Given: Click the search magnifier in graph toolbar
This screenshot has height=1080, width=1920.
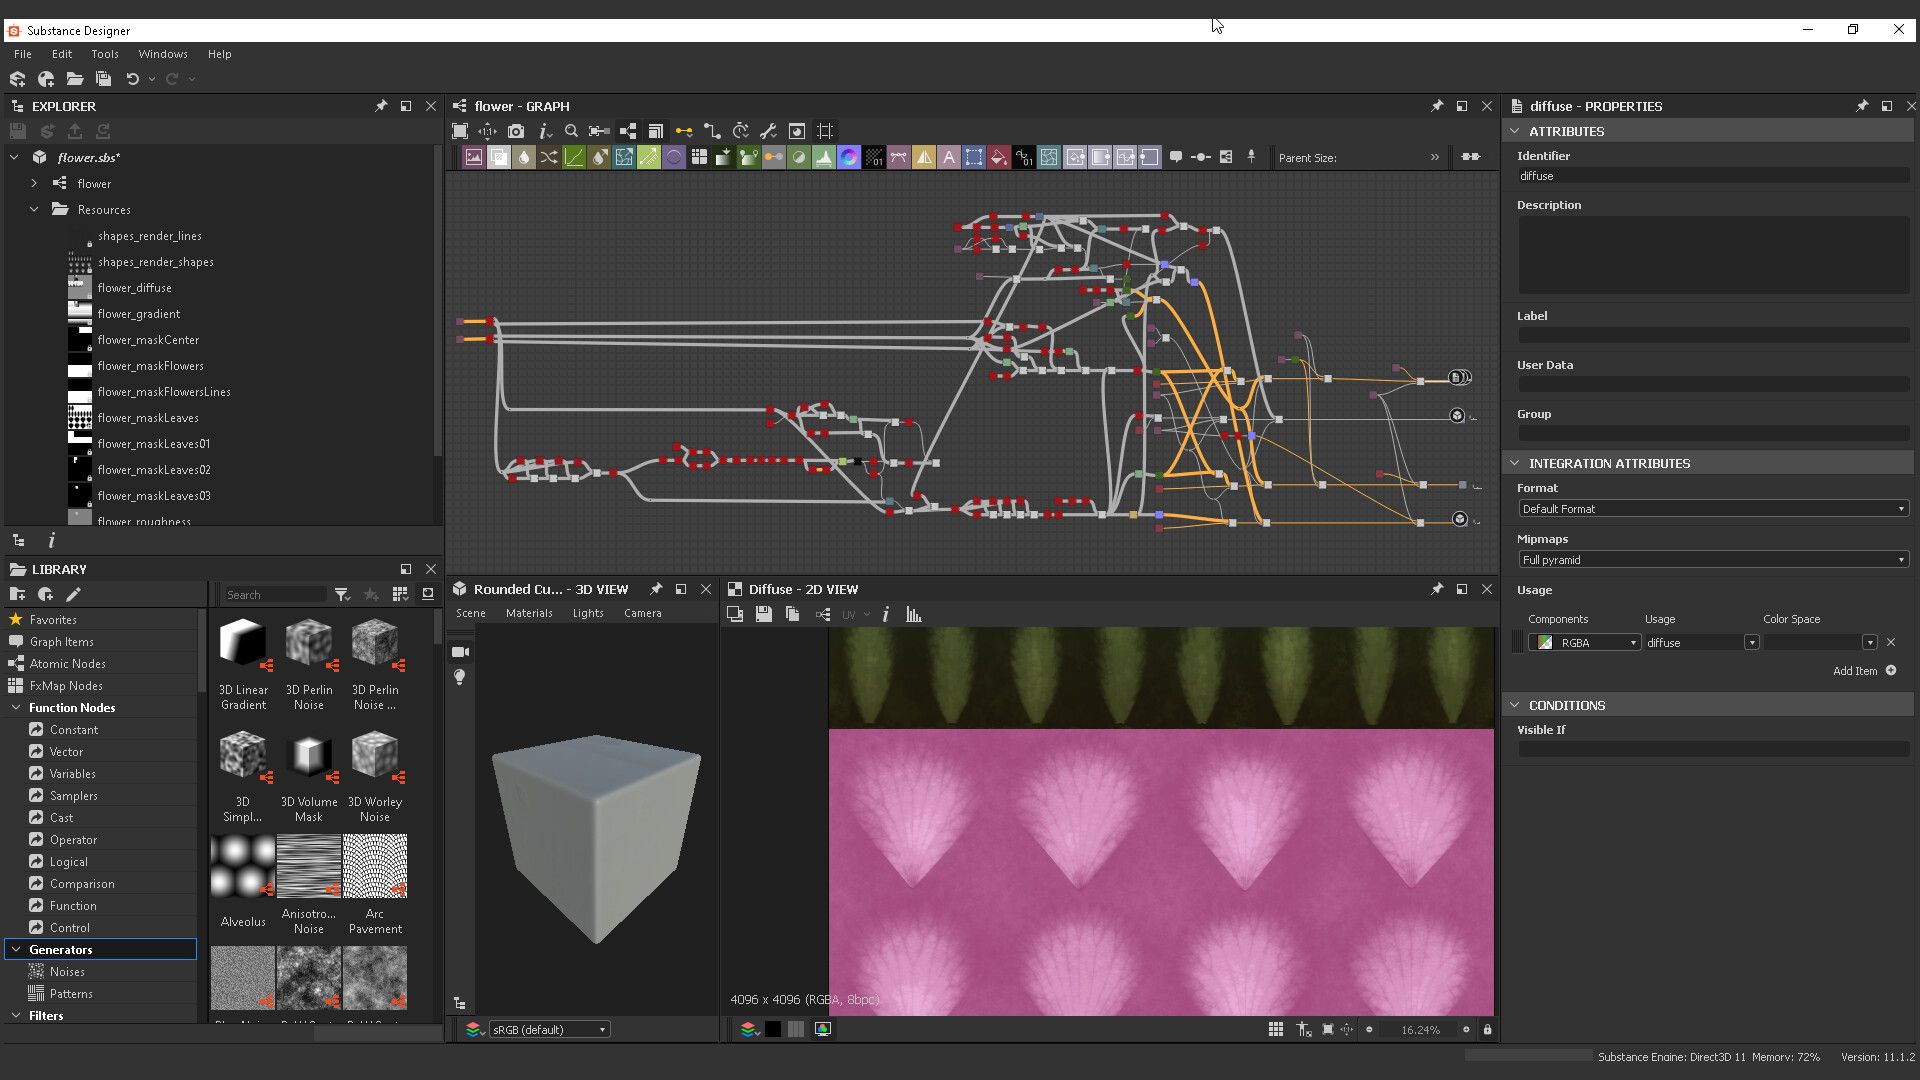Looking at the screenshot, I should tap(571, 131).
